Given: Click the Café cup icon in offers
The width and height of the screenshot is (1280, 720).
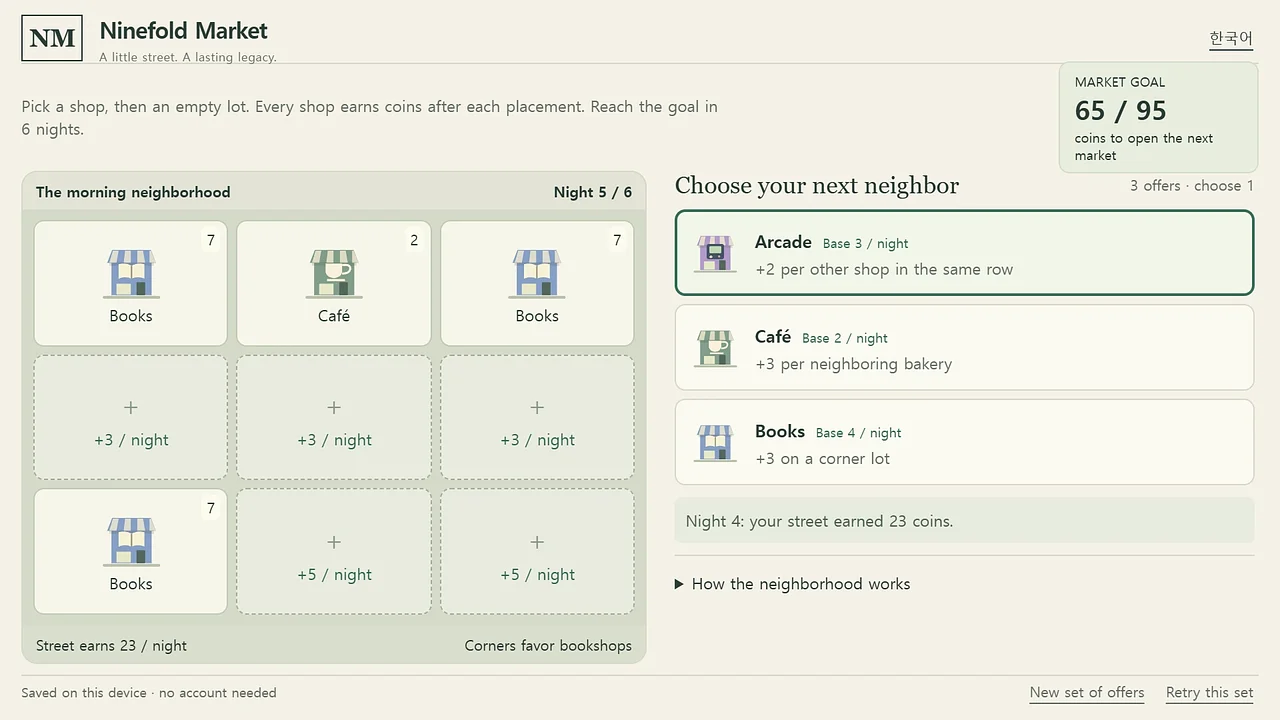Looking at the screenshot, I should (x=715, y=348).
